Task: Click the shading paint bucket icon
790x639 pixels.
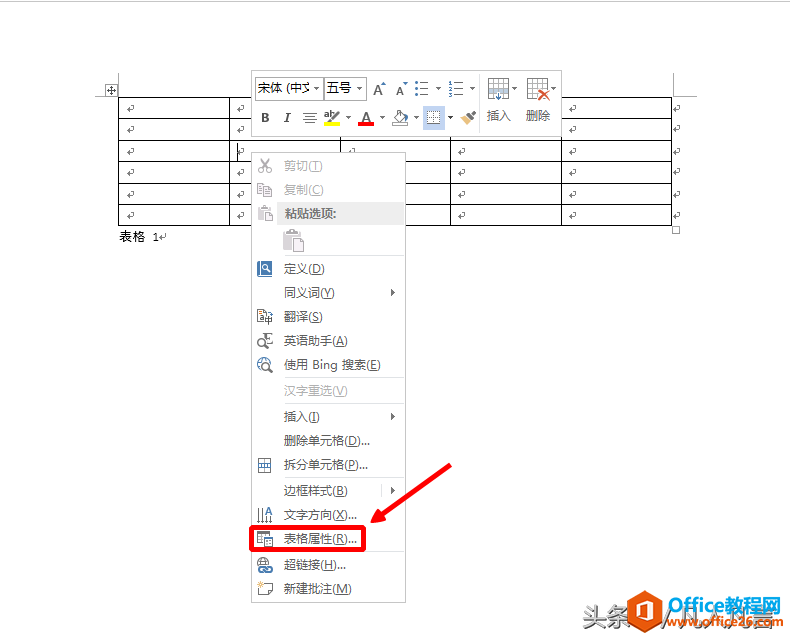Action: point(400,118)
